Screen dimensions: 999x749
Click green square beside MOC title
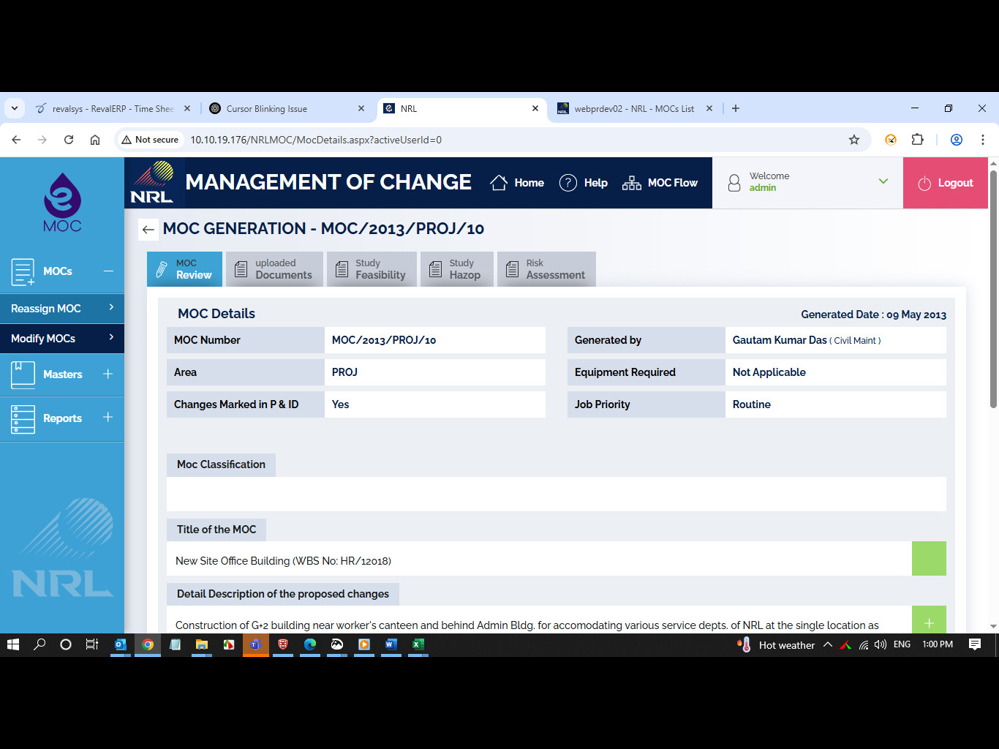tap(928, 559)
